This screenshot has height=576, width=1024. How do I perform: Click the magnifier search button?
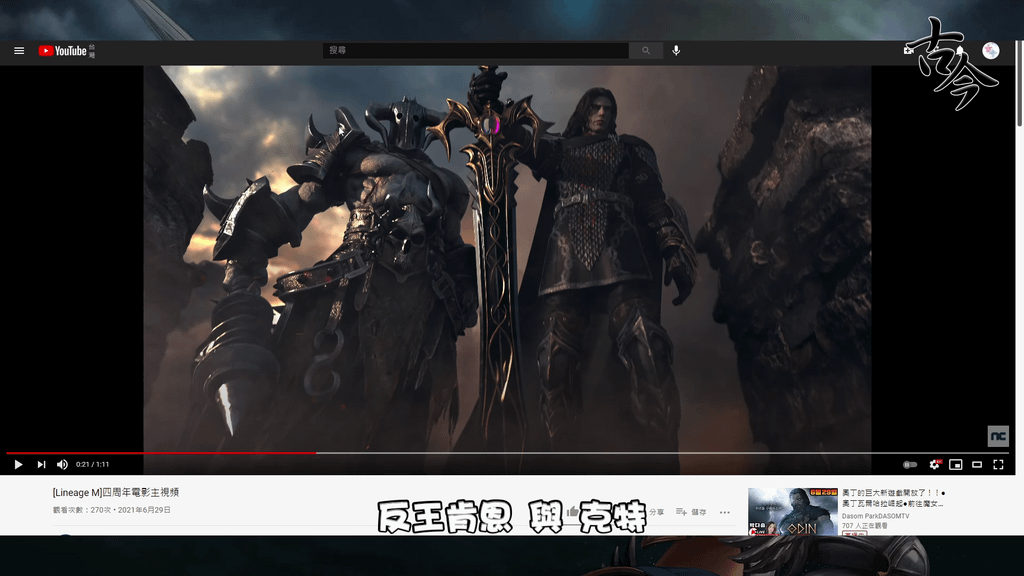(x=646, y=50)
